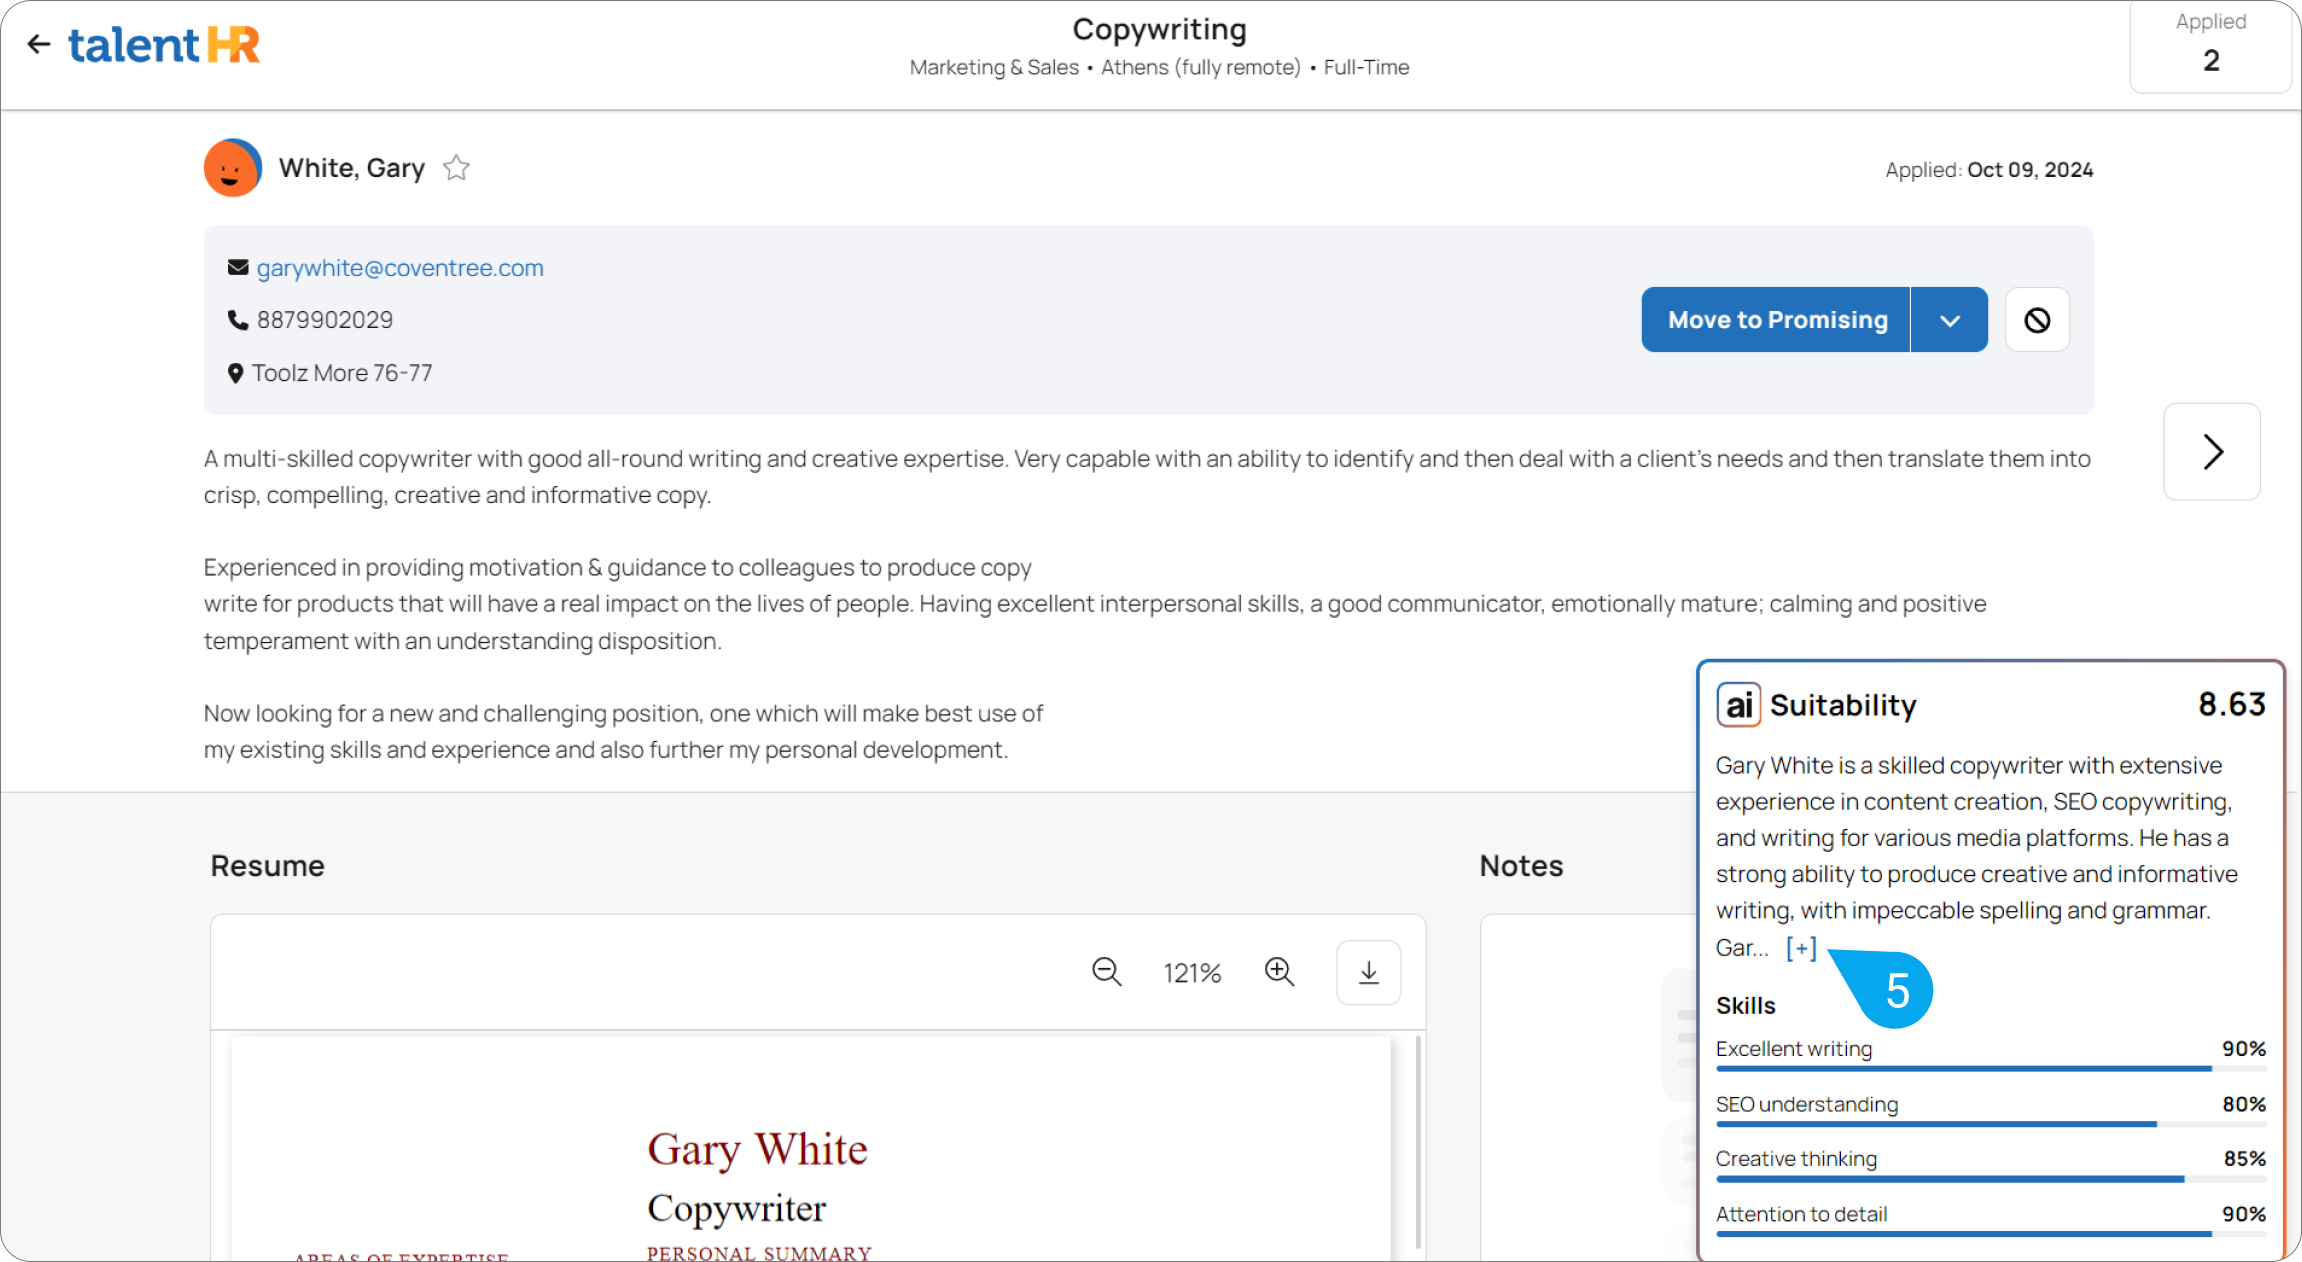Go to next candidate with right chevron
Viewport: 2302px width, 1262px height.
click(2211, 452)
